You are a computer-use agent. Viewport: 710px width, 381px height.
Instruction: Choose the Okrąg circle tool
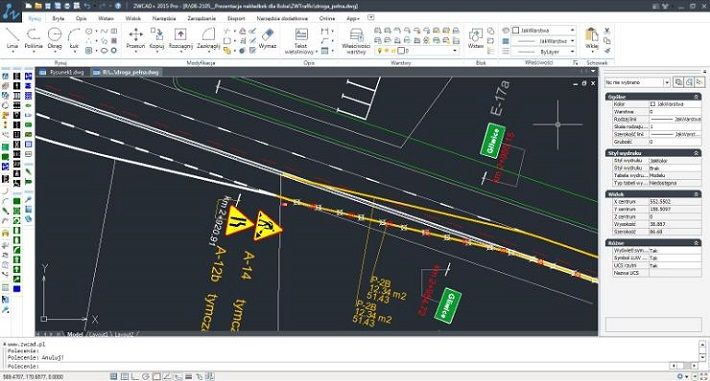[55, 38]
